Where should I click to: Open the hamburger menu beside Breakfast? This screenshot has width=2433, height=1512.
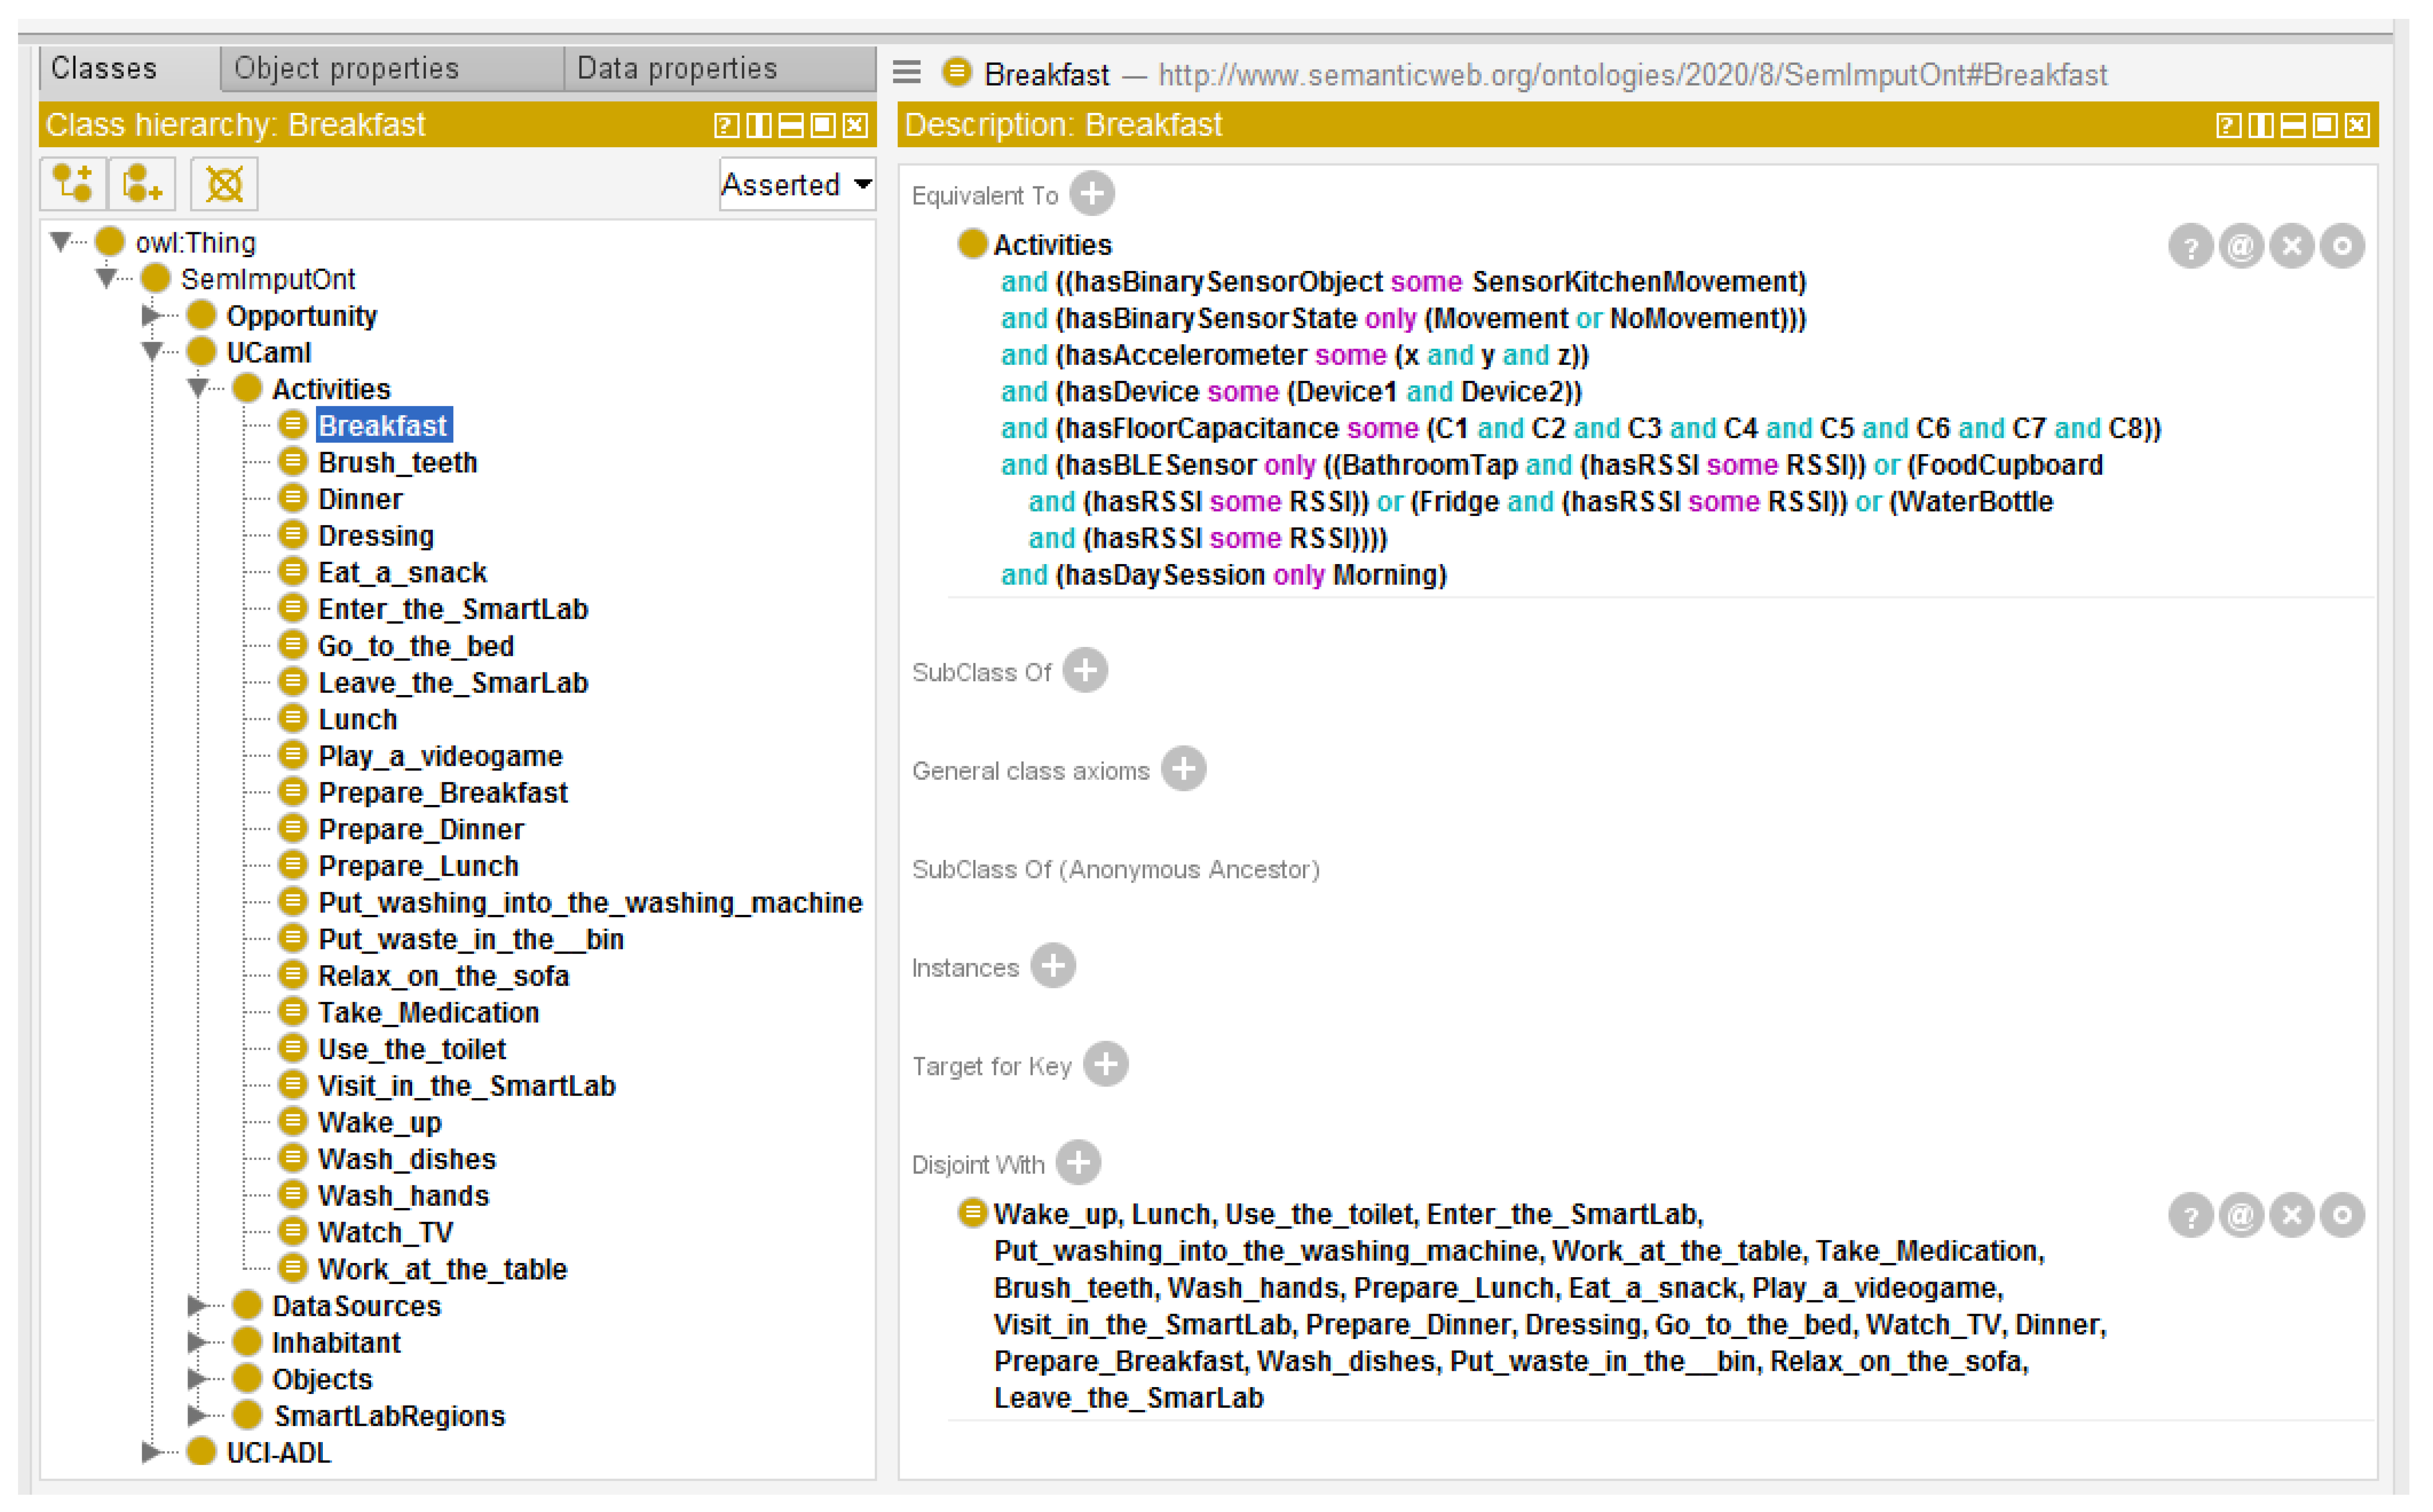click(907, 73)
